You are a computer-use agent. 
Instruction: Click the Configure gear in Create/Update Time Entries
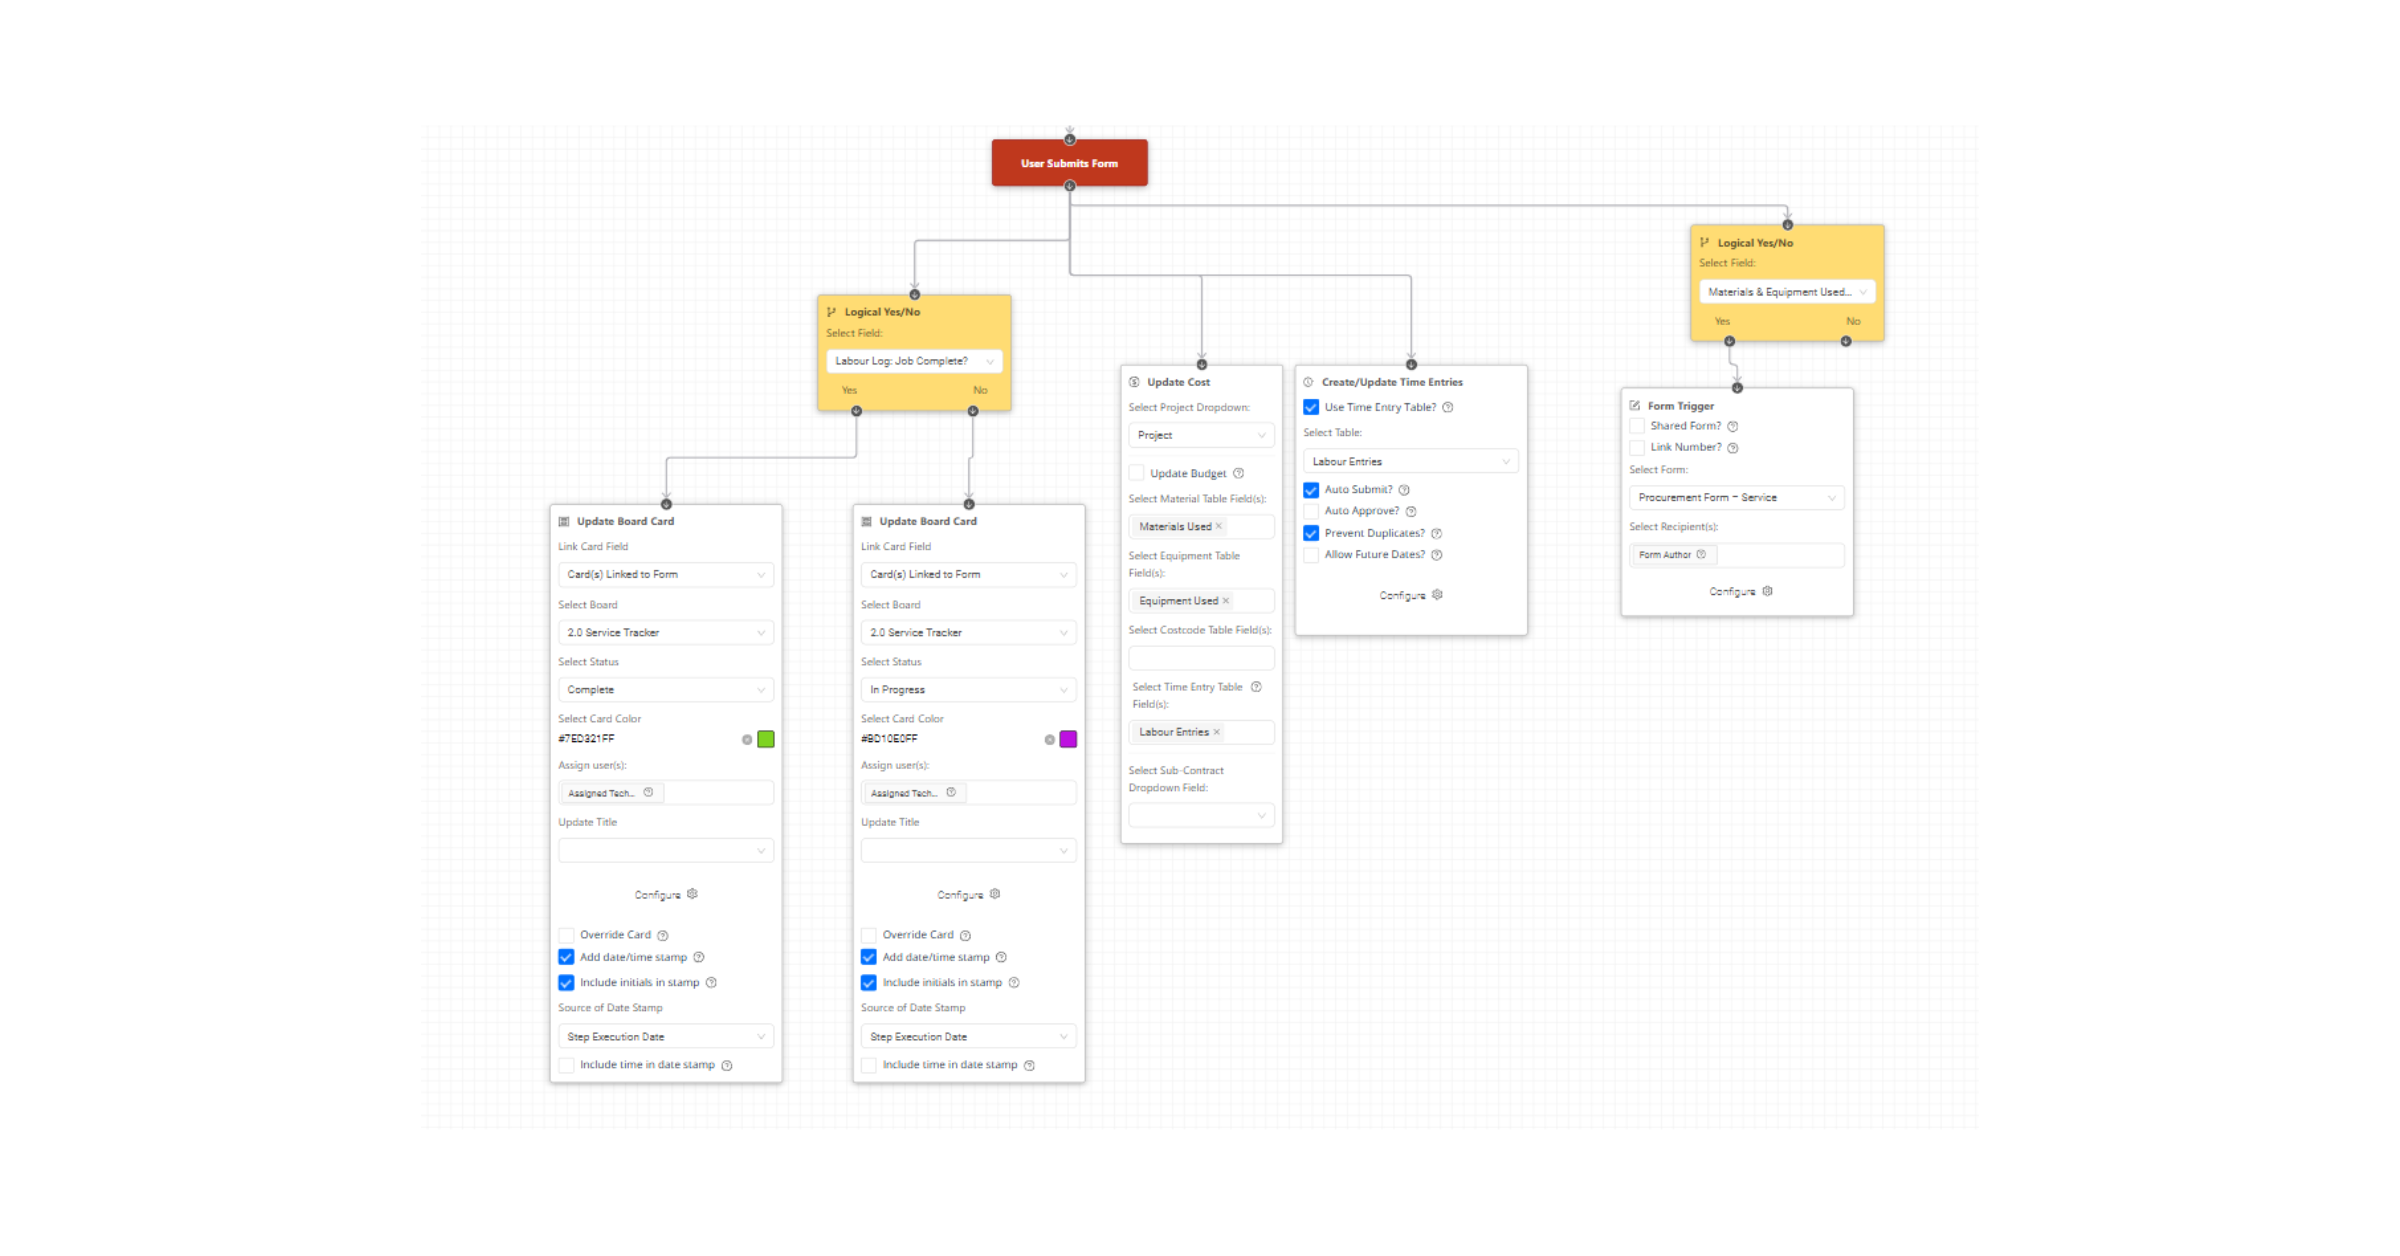tap(1437, 594)
